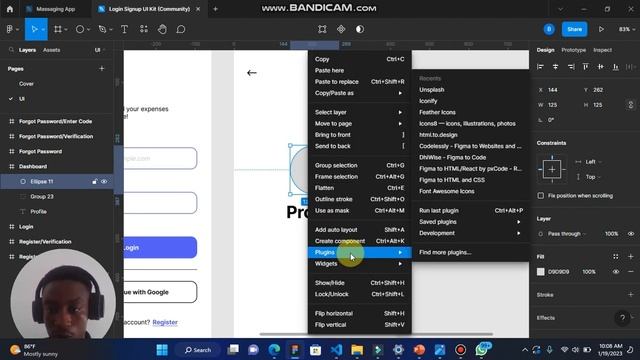The image size is (640, 360).
Task: Expand Copy/Paste as submenu
Action: pyautogui.click(x=359, y=93)
